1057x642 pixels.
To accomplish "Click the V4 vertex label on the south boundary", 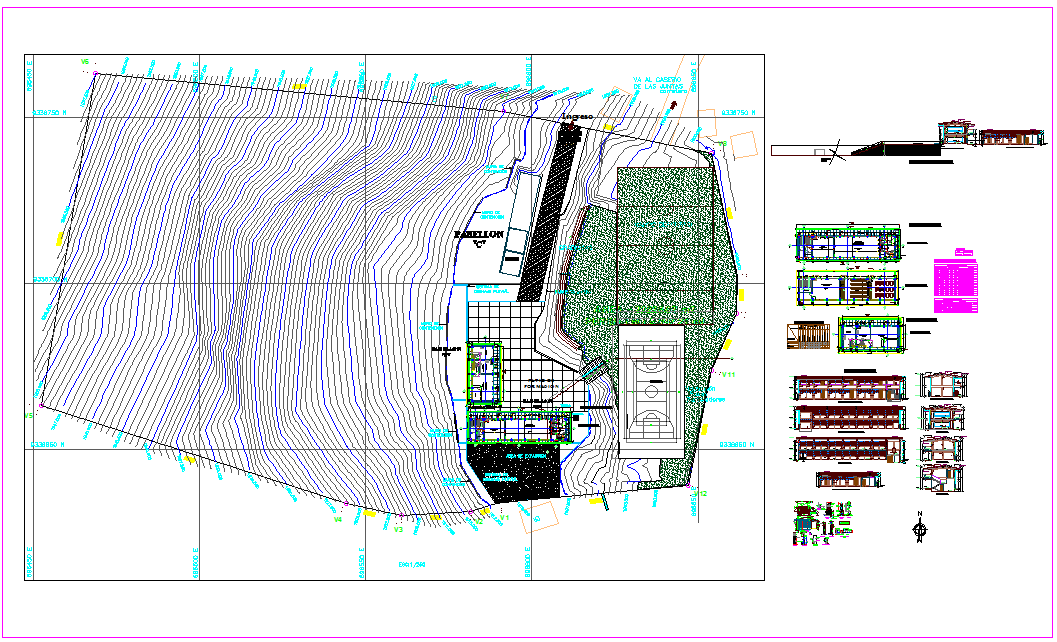I will [337, 520].
